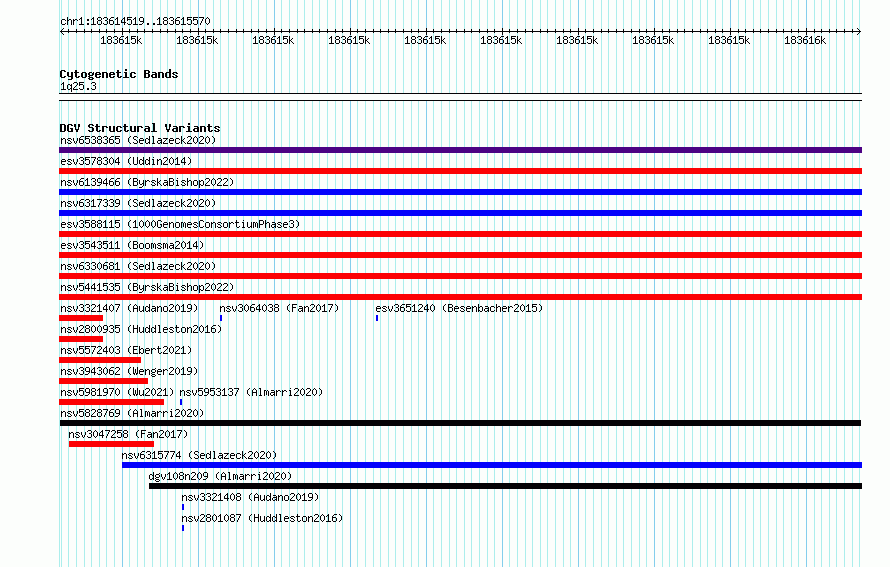
Task: Open the nsv3047258 (Fan2017) label
Action: 128,434
